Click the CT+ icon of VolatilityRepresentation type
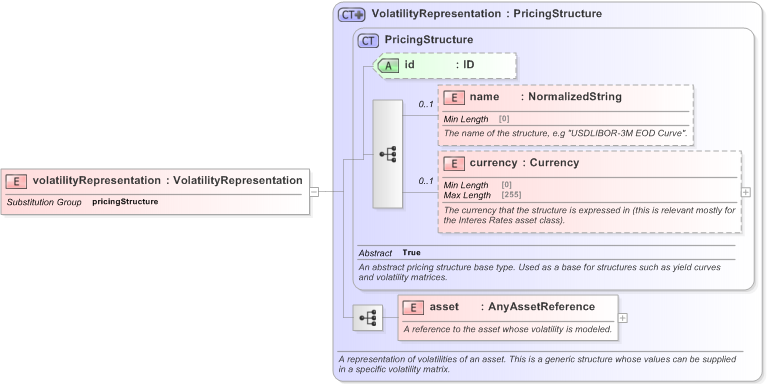Screen dimensions: 767x384 click(x=352, y=15)
